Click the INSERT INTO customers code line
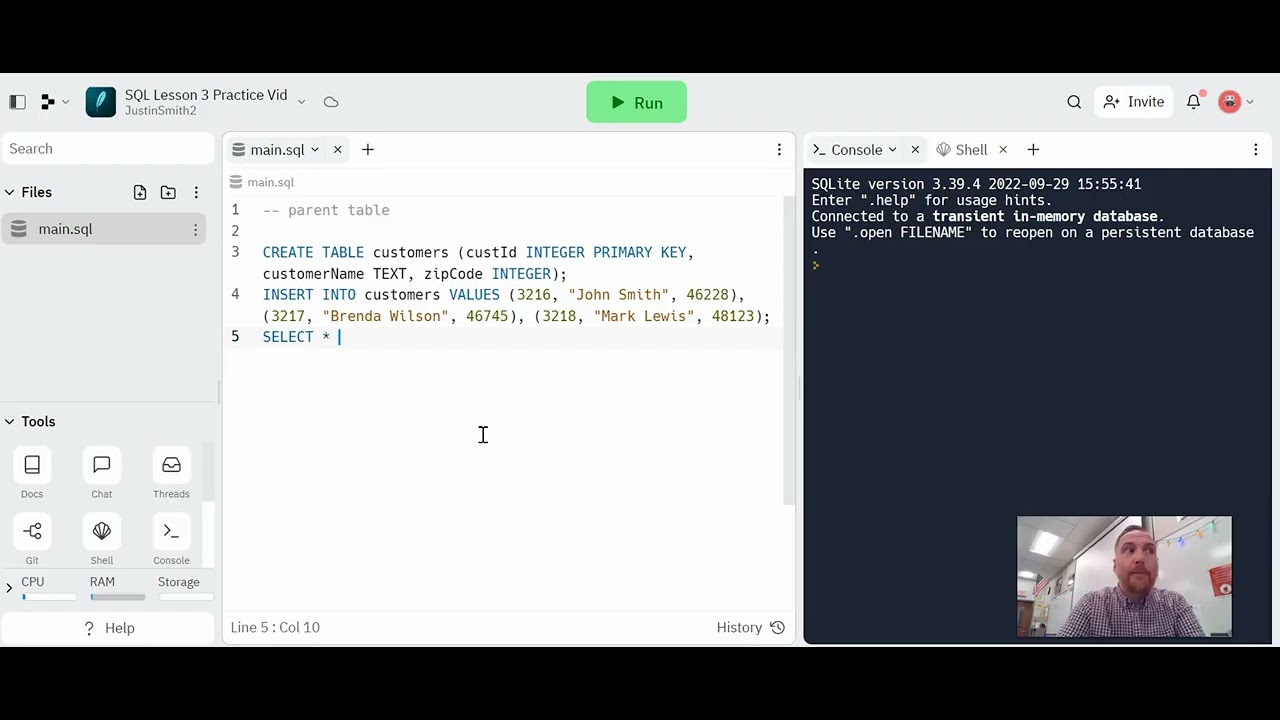The height and width of the screenshot is (720, 1280). pyautogui.click(x=516, y=305)
